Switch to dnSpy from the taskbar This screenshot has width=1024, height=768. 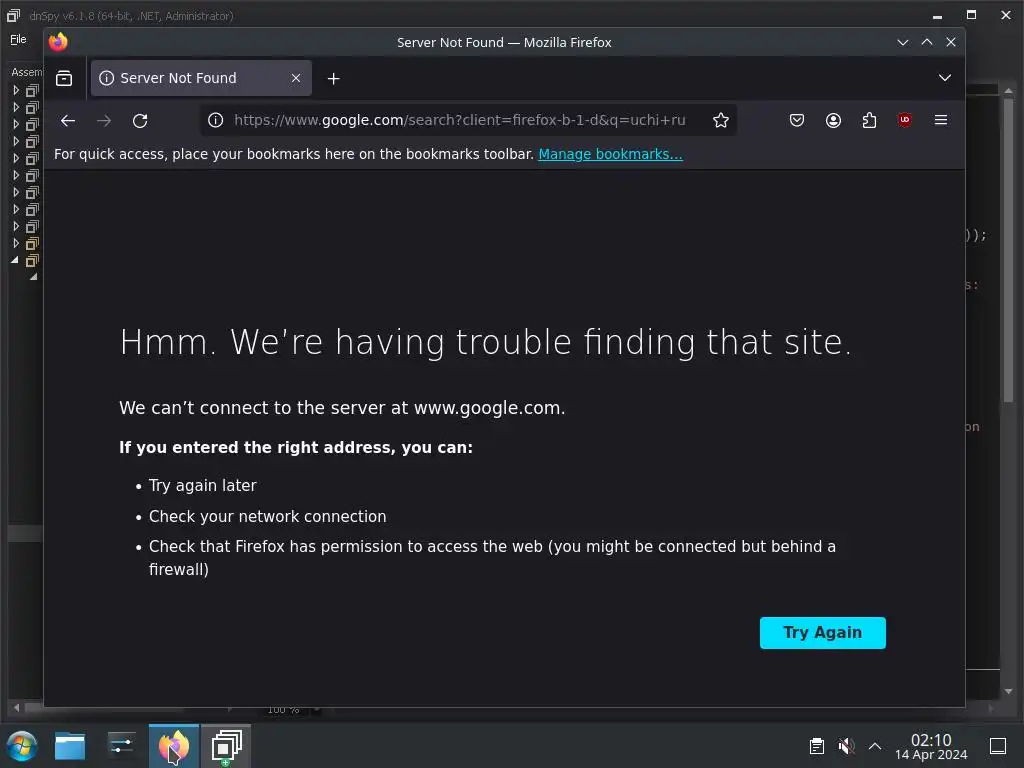click(226, 746)
